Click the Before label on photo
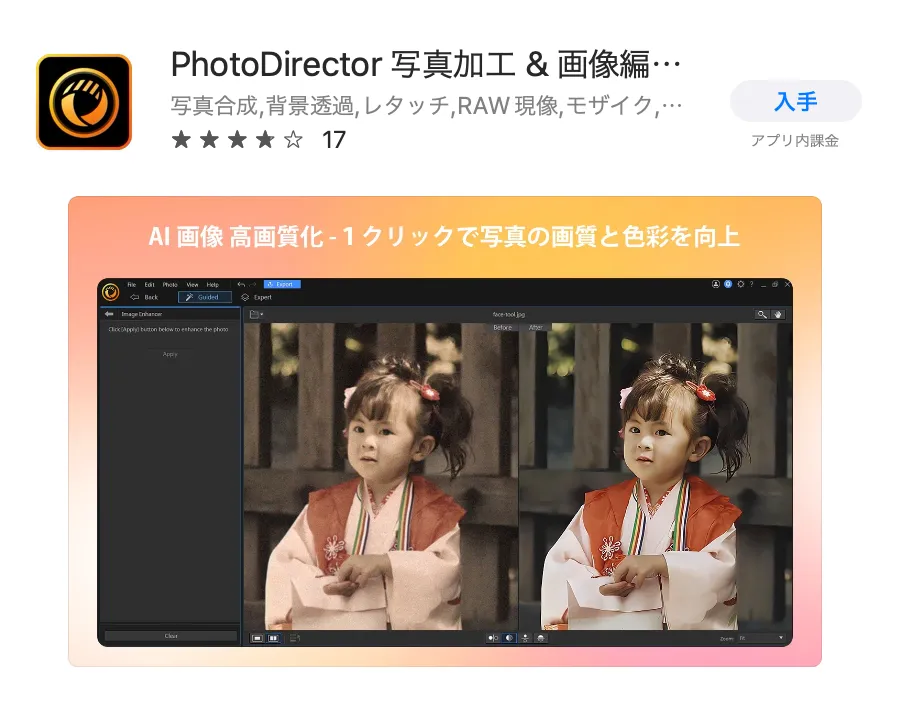This screenshot has height=722, width=910. coord(503,328)
